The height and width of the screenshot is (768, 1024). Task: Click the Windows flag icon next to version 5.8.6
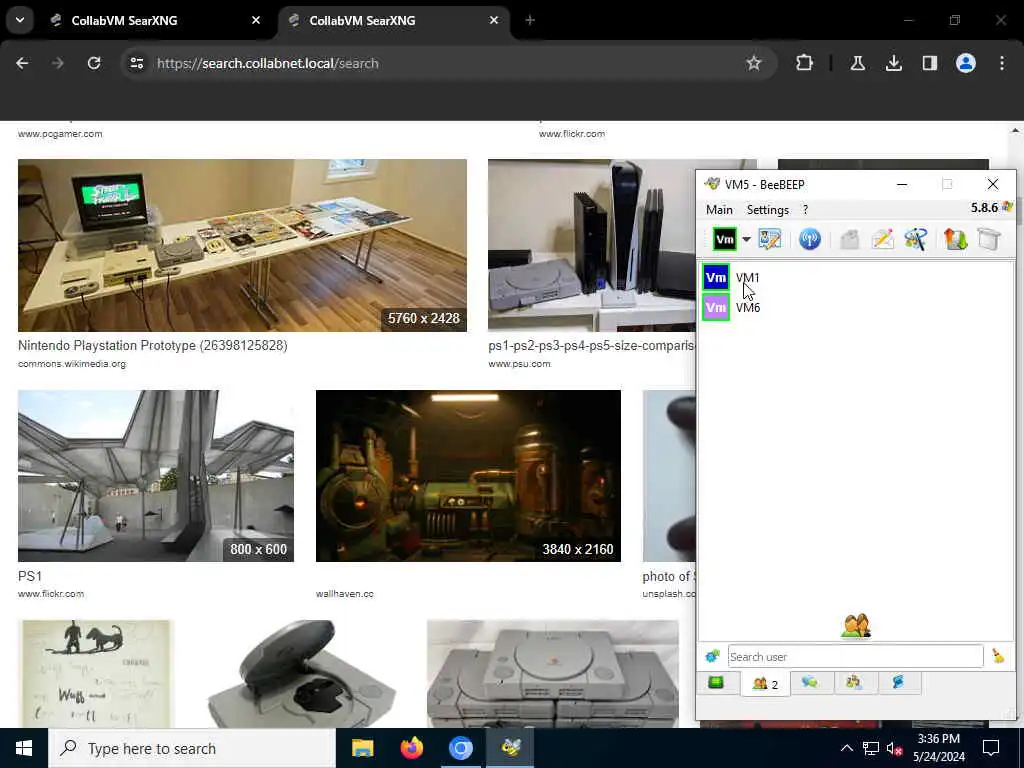click(1007, 208)
